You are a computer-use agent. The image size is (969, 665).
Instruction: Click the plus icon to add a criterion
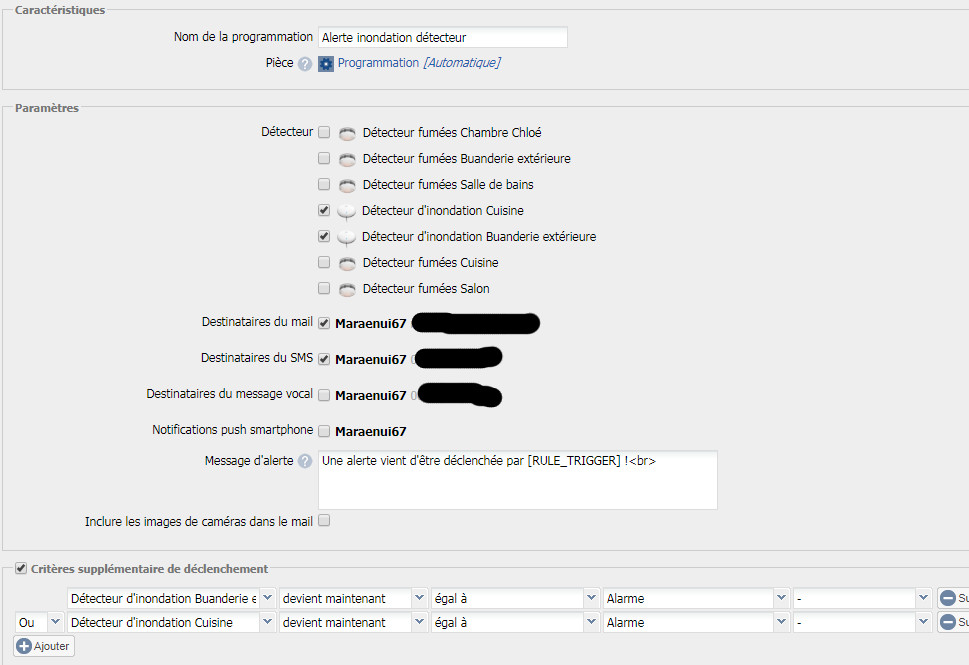pos(24,646)
